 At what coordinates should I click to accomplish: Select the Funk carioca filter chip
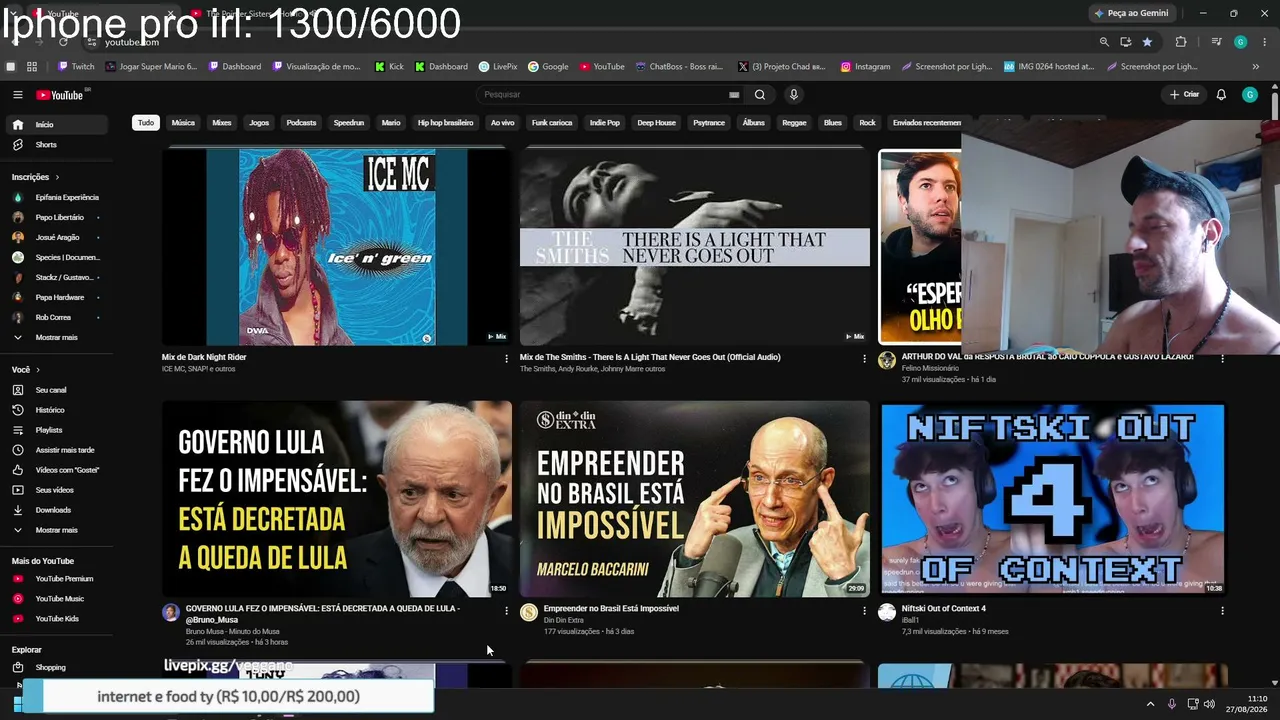click(552, 123)
